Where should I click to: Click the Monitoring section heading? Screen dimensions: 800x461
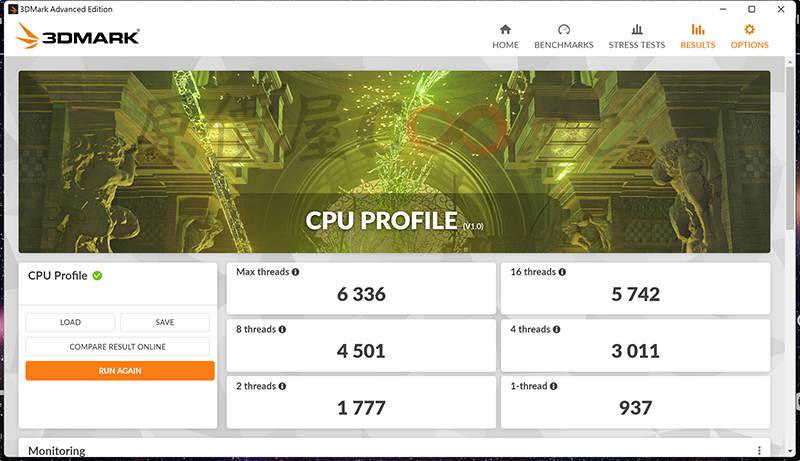pos(57,451)
